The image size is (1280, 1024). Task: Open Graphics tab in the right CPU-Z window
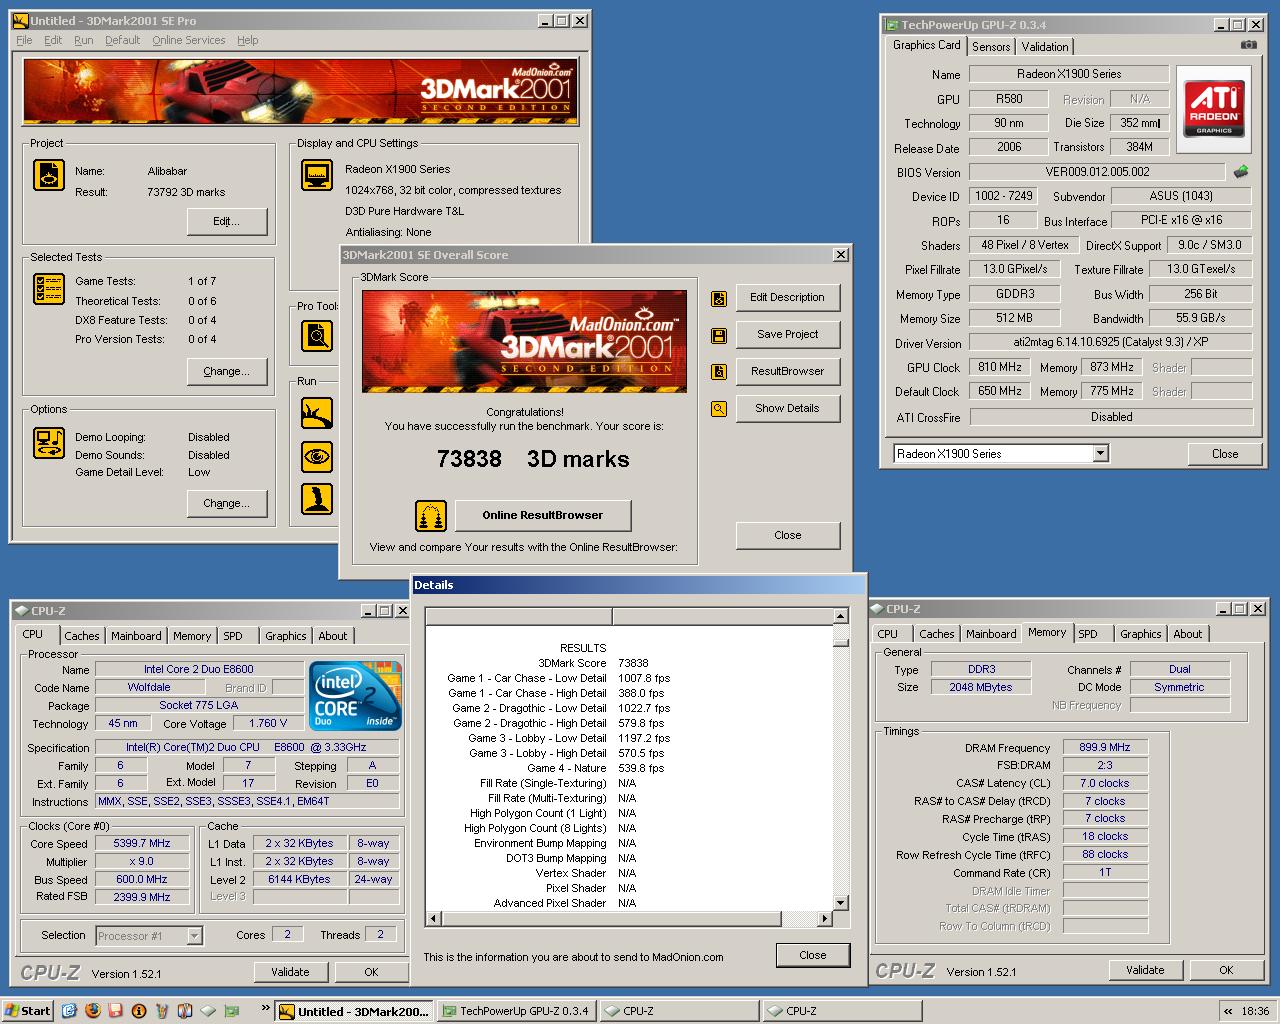click(x=1141, y=634)
